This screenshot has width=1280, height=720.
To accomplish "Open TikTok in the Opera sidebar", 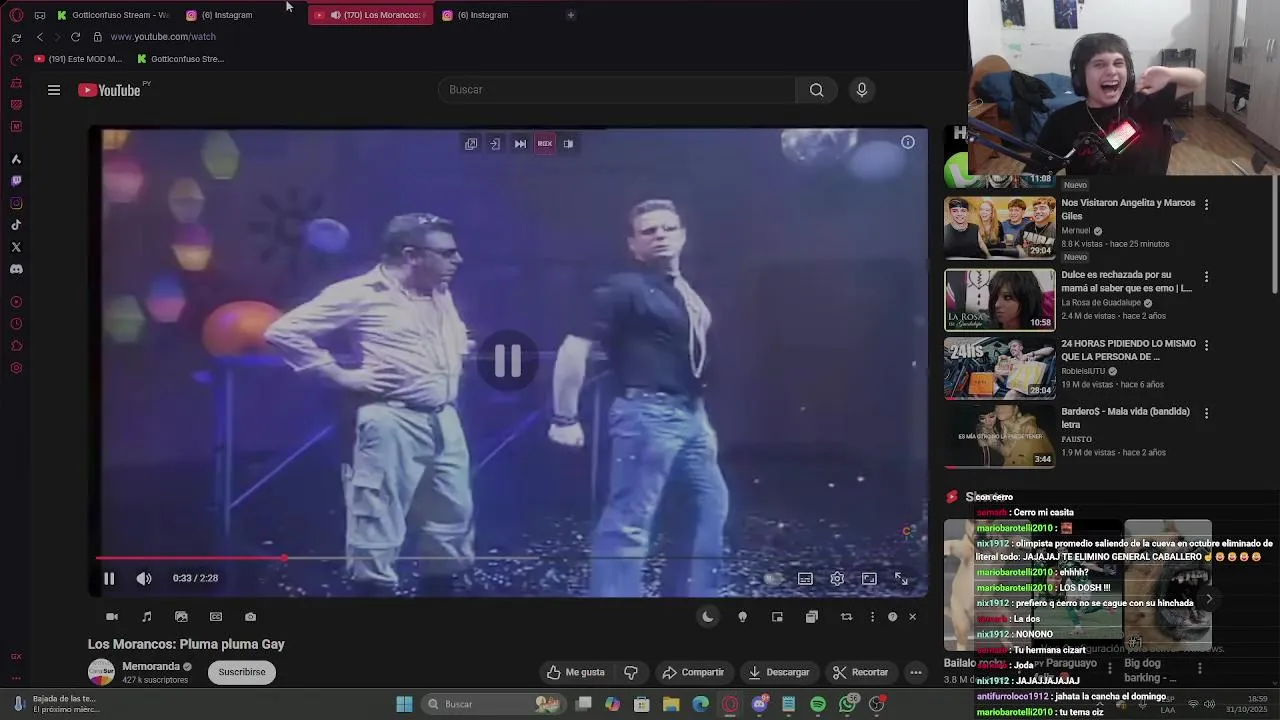I will coord(16,225).
